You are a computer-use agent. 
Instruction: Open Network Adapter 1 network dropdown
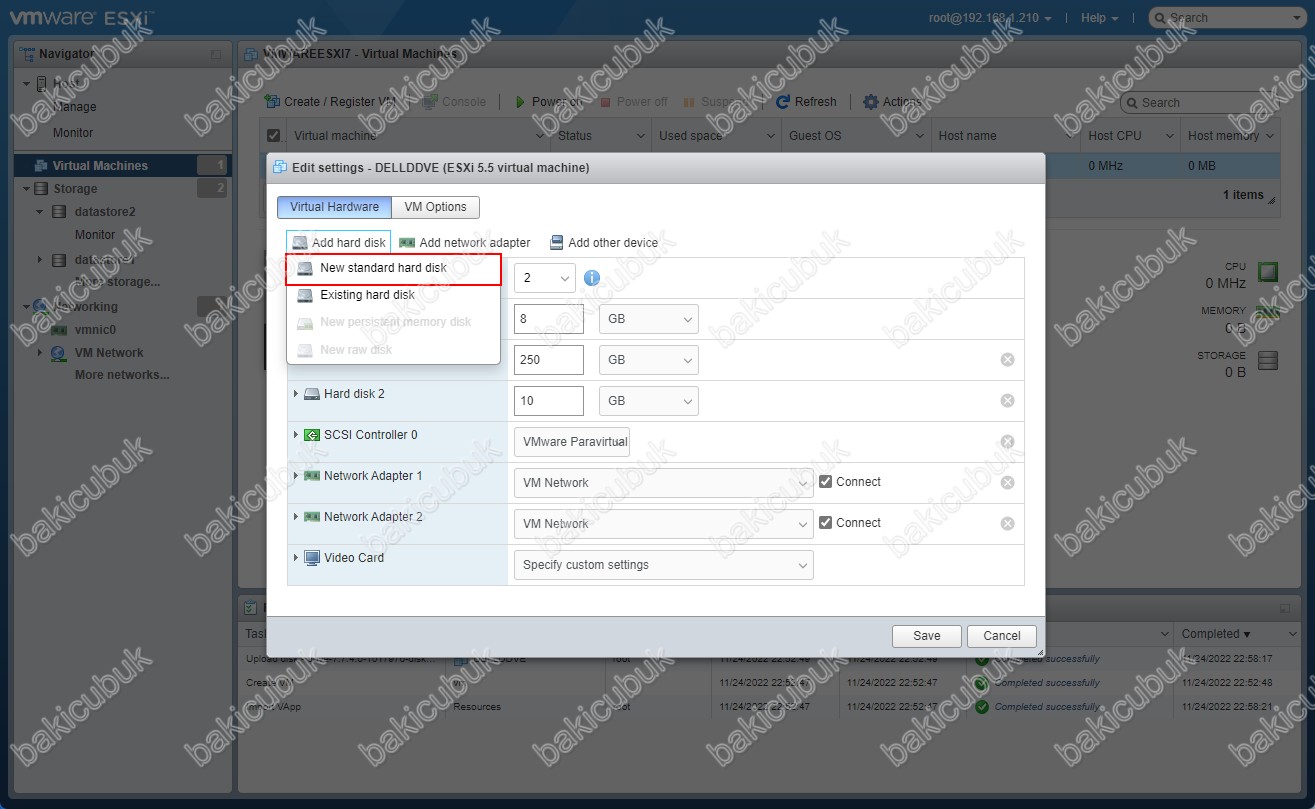point(664,483)
